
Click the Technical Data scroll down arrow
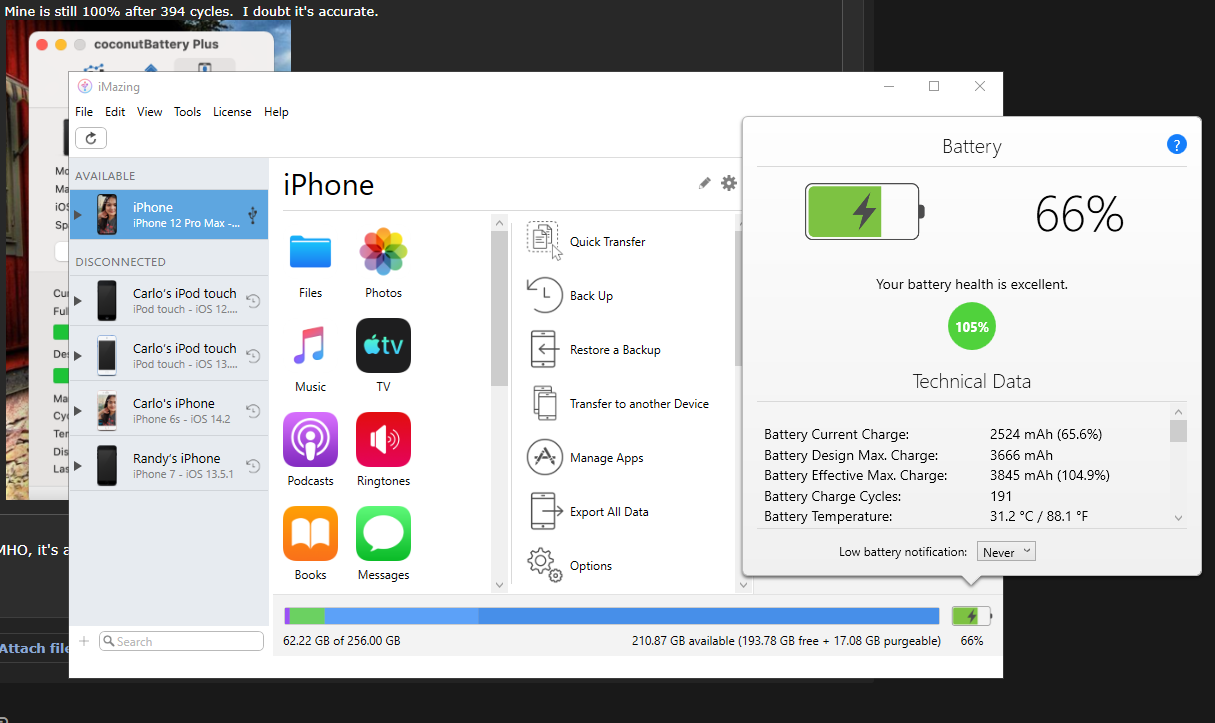point(1178,518)
